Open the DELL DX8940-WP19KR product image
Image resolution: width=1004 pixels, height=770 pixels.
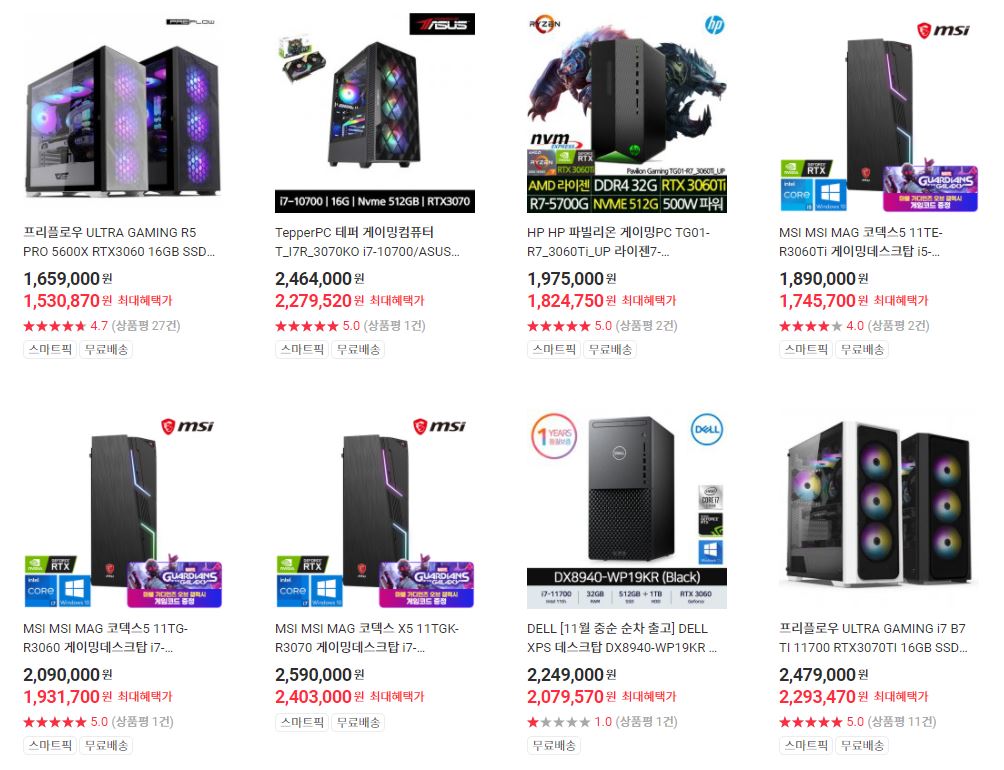(627, 509)
